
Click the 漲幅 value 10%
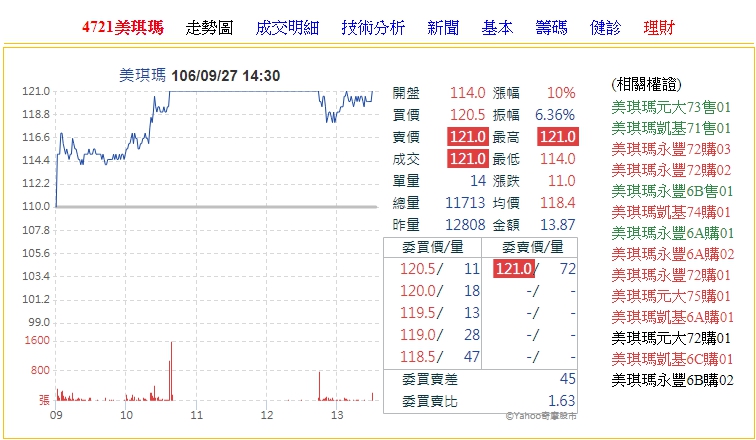coord(561,93)
